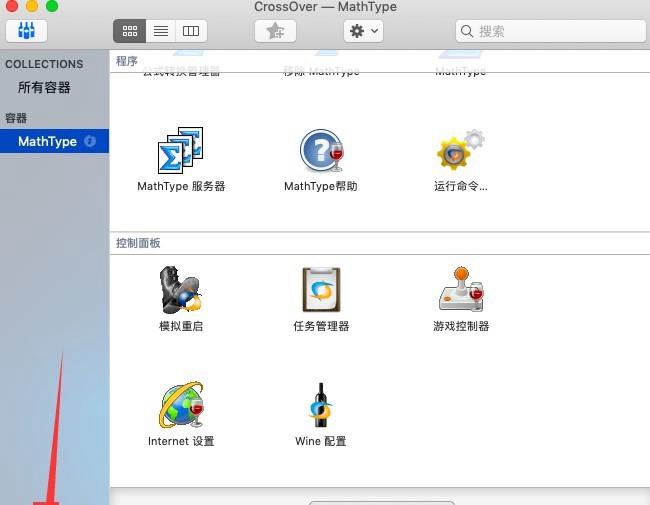The width and height of the screenshot is (650, 505).
Task: Launch the 运行命令... gear icon
Action: tap(461, 149)
